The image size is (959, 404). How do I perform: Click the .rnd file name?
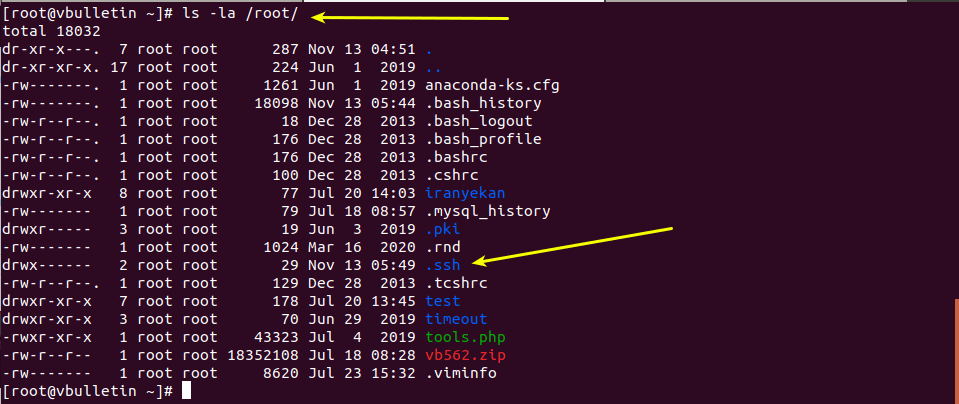443,247
